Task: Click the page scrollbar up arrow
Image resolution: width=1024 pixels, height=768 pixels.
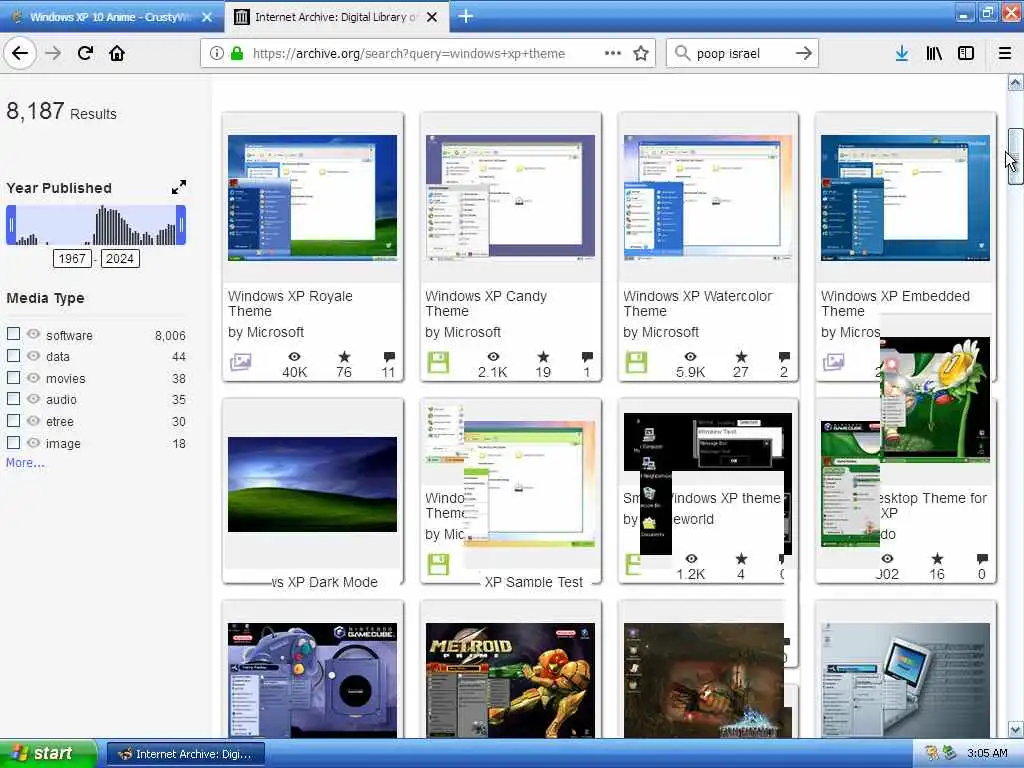Action: 1015,82
